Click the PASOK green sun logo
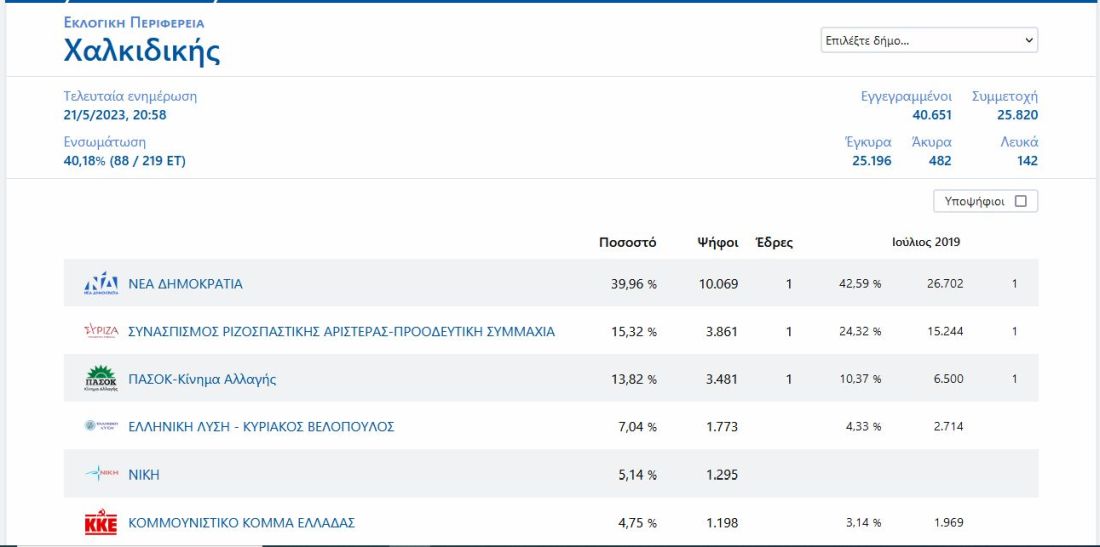The height and width of the screenshot is (547, 1100). coord(101,379)
